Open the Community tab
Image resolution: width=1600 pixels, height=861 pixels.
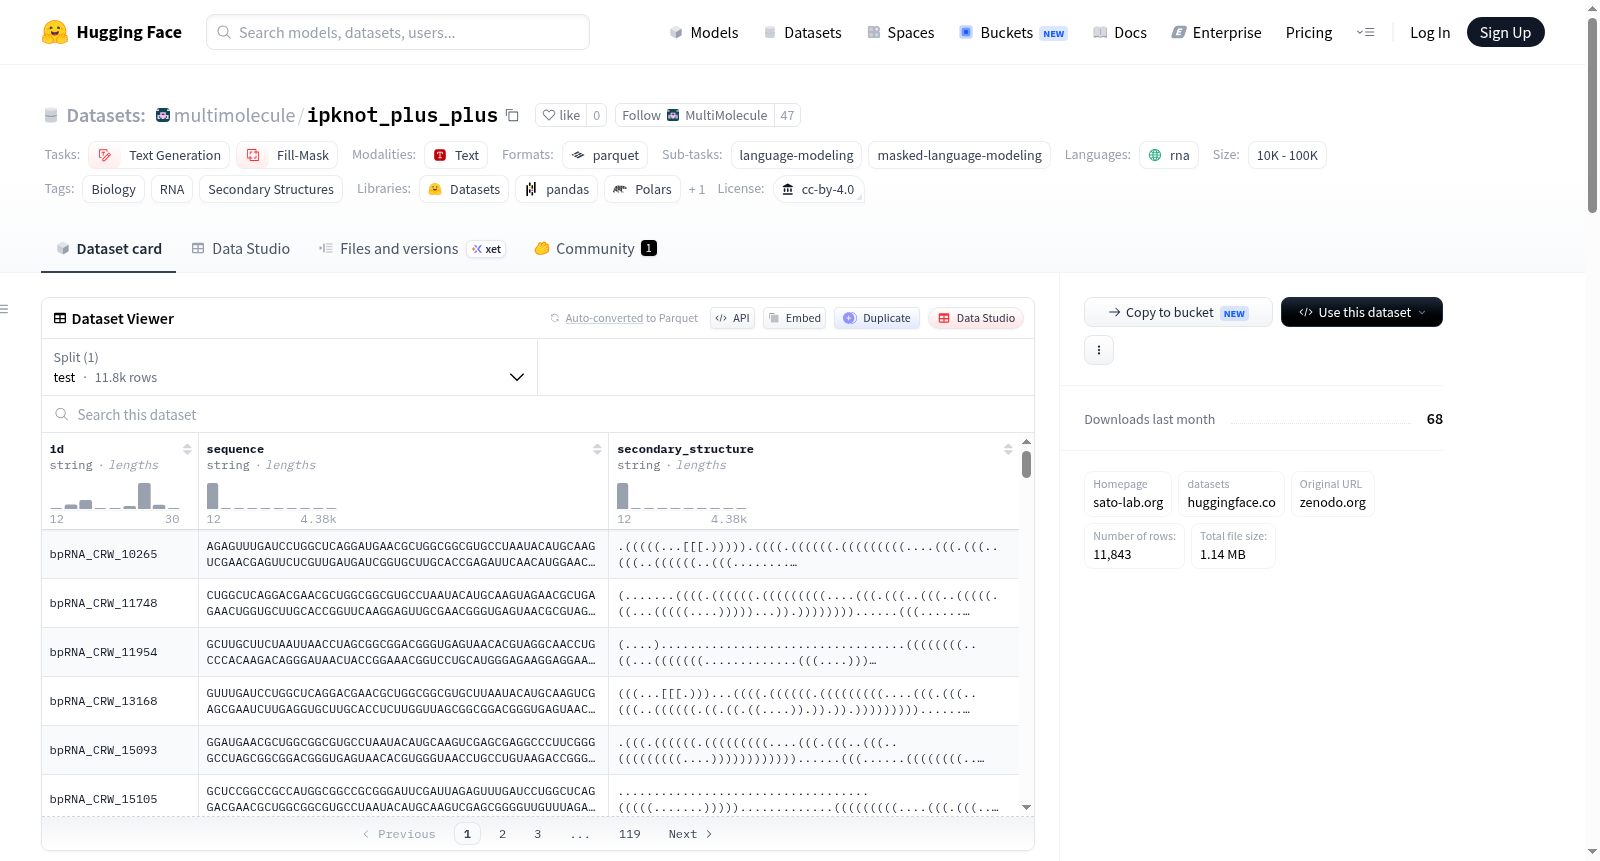click(x=596, y=248)
